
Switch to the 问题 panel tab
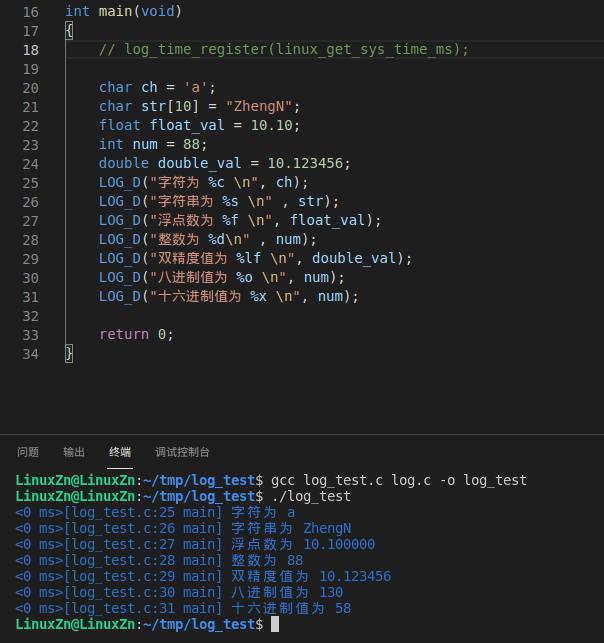[x=28, y=452]
